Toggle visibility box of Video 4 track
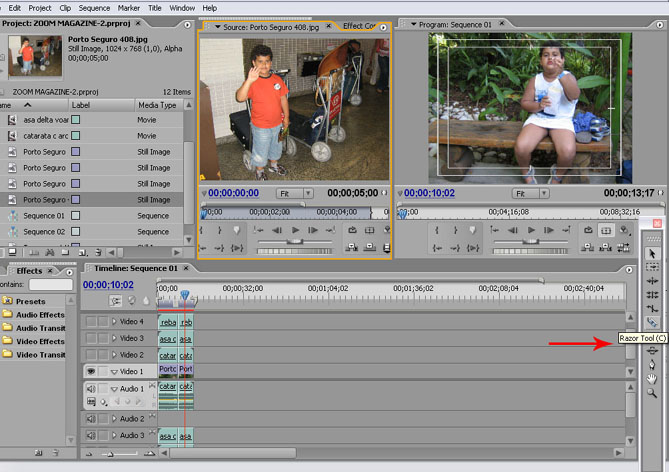Viewport: 669px width, 472px height. click(91, 322)
